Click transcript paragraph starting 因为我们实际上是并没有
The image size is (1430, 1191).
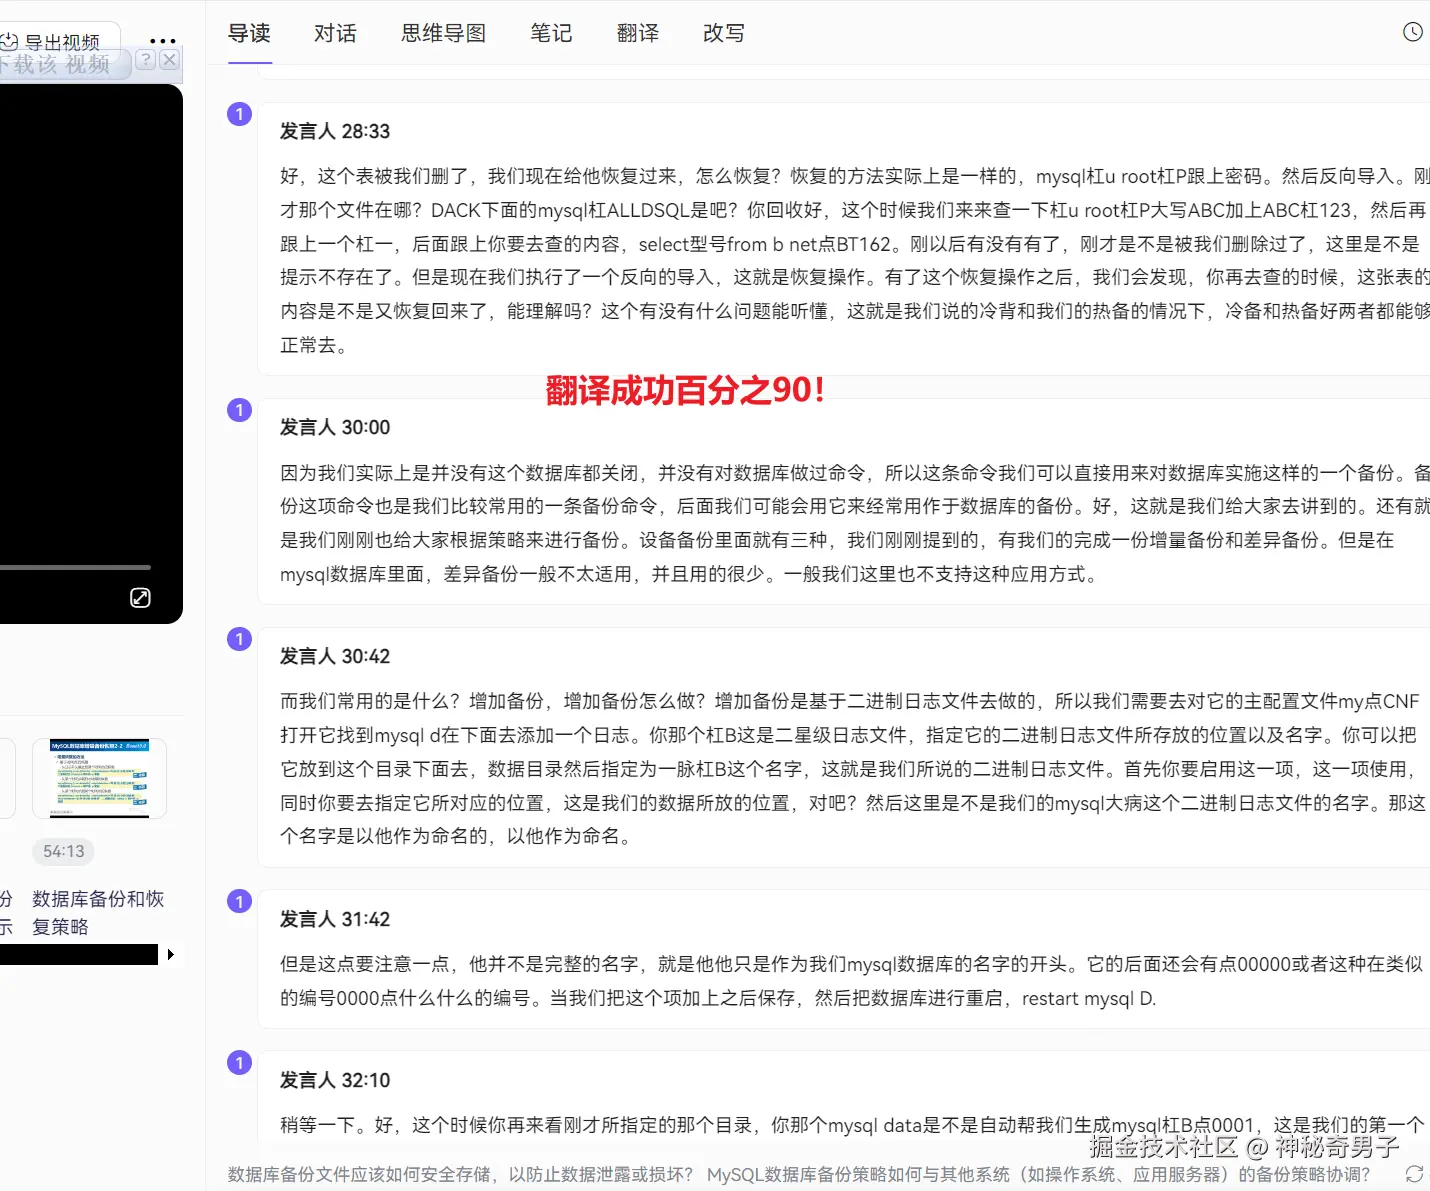tap(855, 523)
